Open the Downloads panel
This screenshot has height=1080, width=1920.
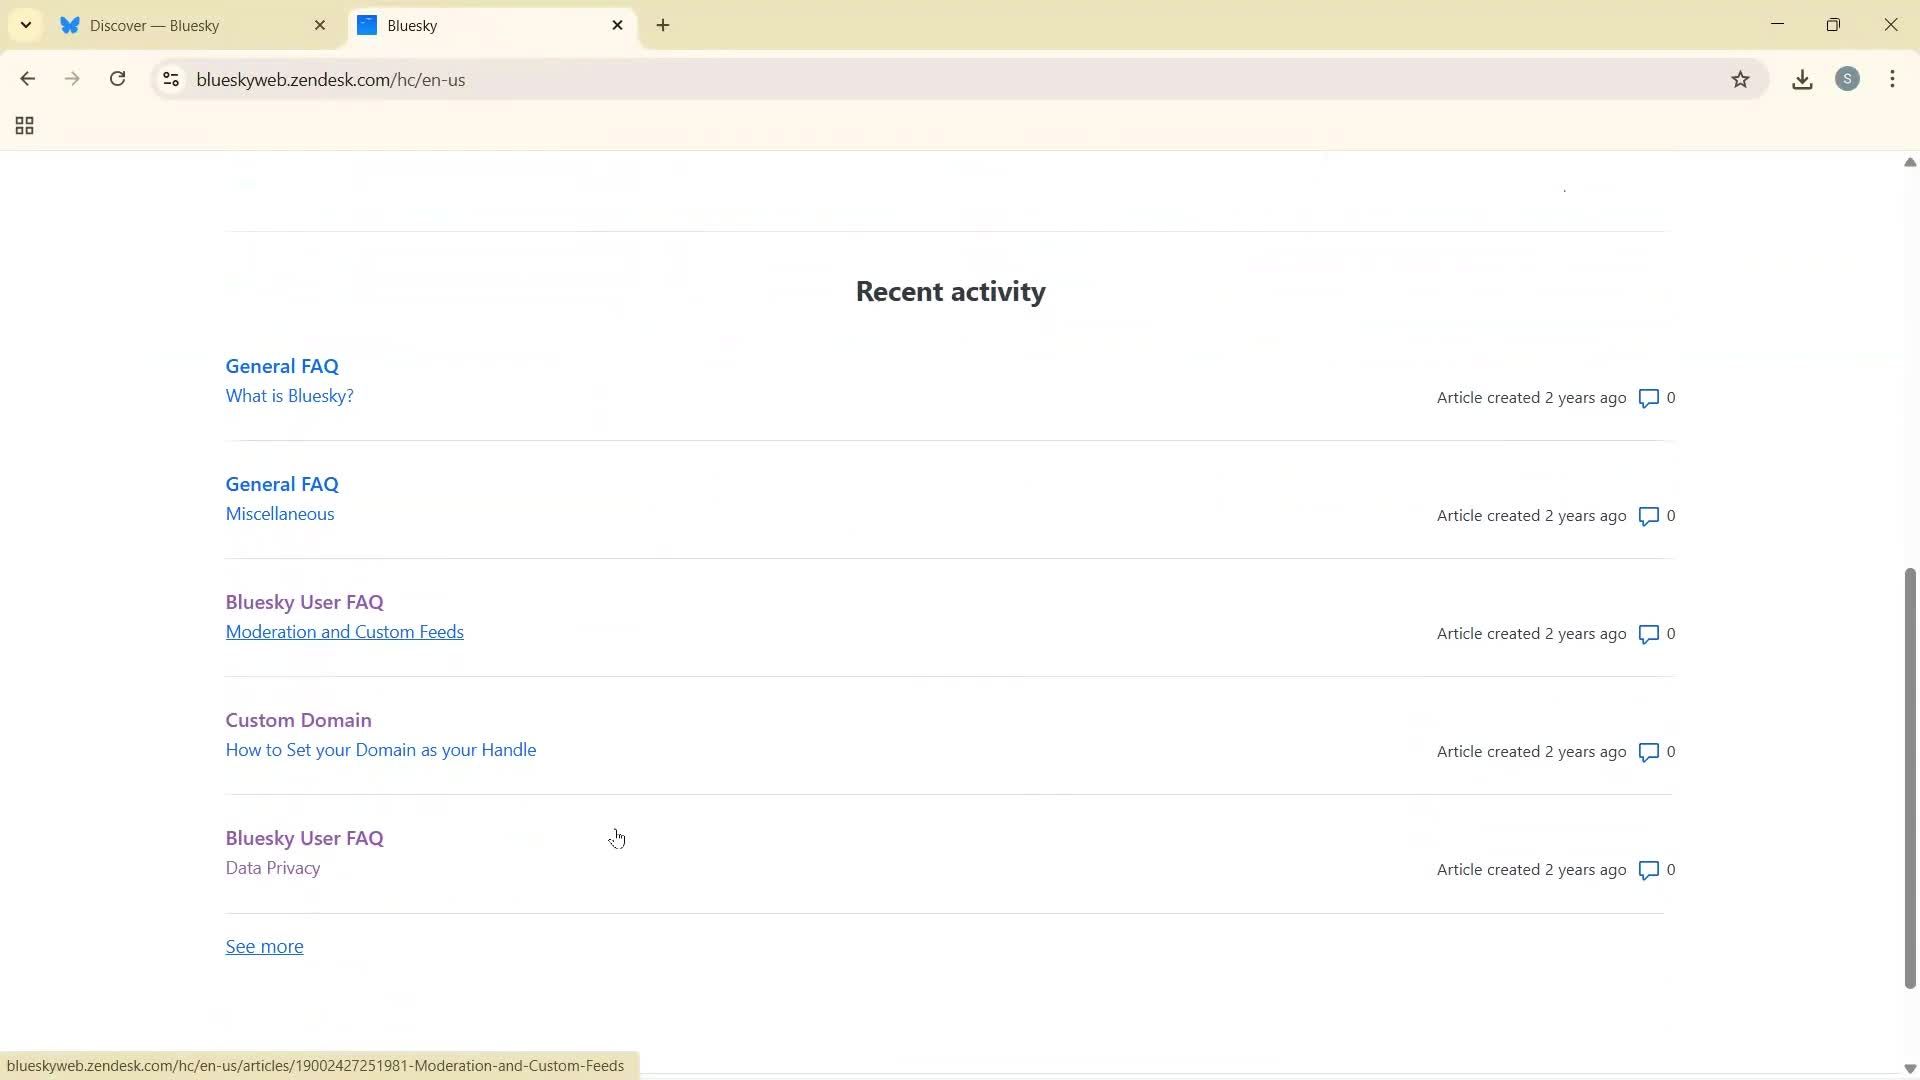pyautogui.click(x=1802, y=79)
